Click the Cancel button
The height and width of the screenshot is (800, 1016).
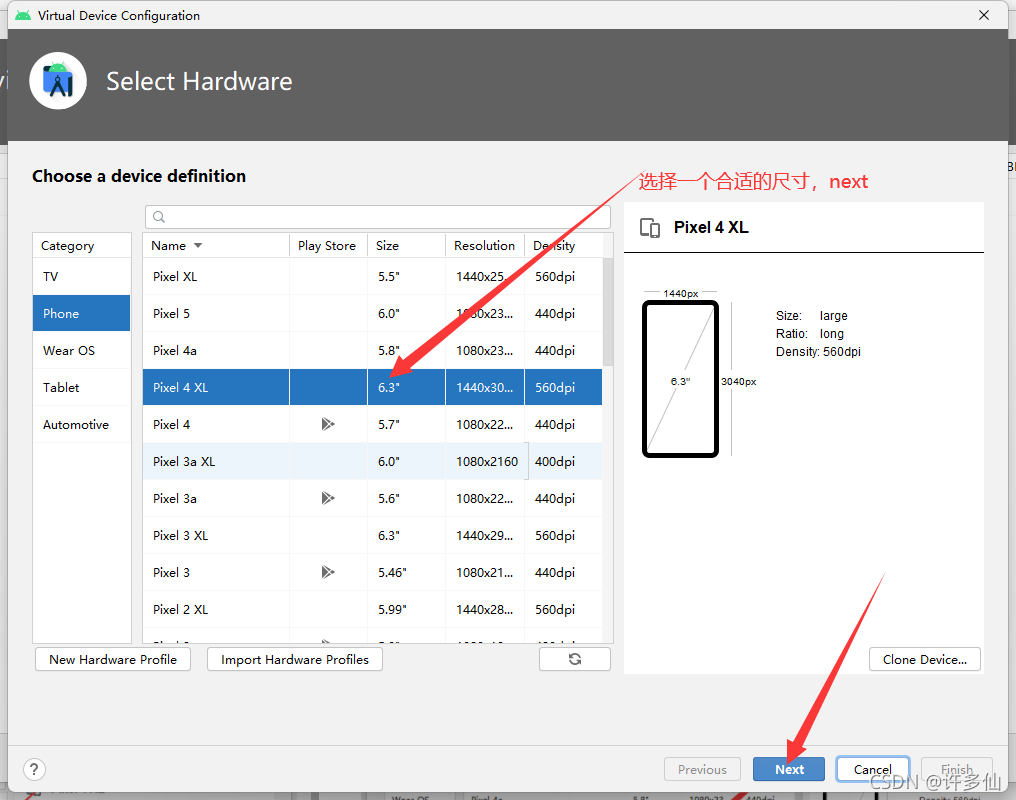pos(872,769)
